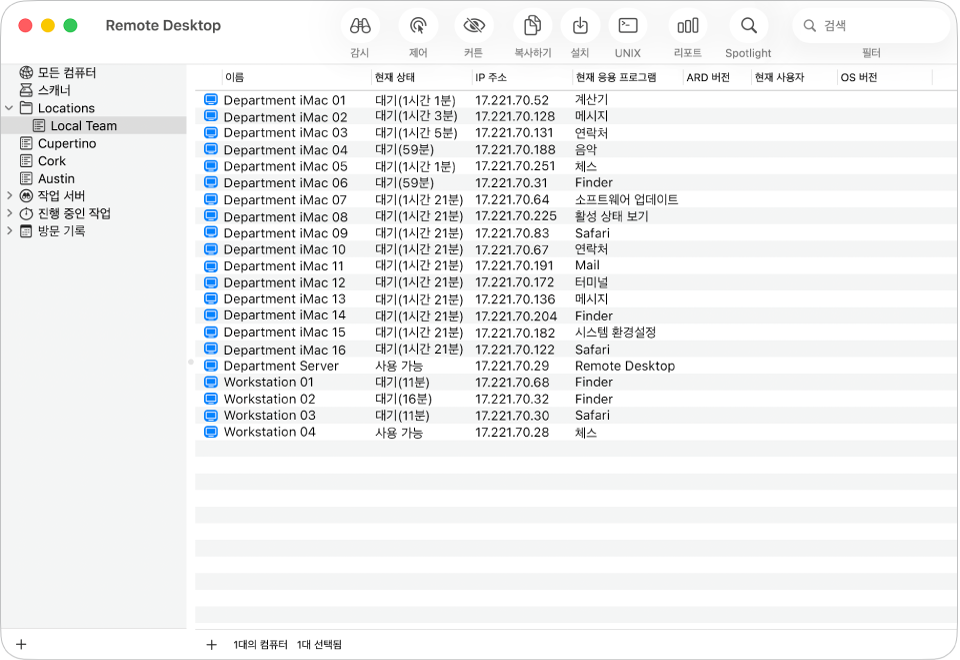Click the add list plus button in sidebar
The height and width of the screenshot is (660, 960).
coord(21,644)
